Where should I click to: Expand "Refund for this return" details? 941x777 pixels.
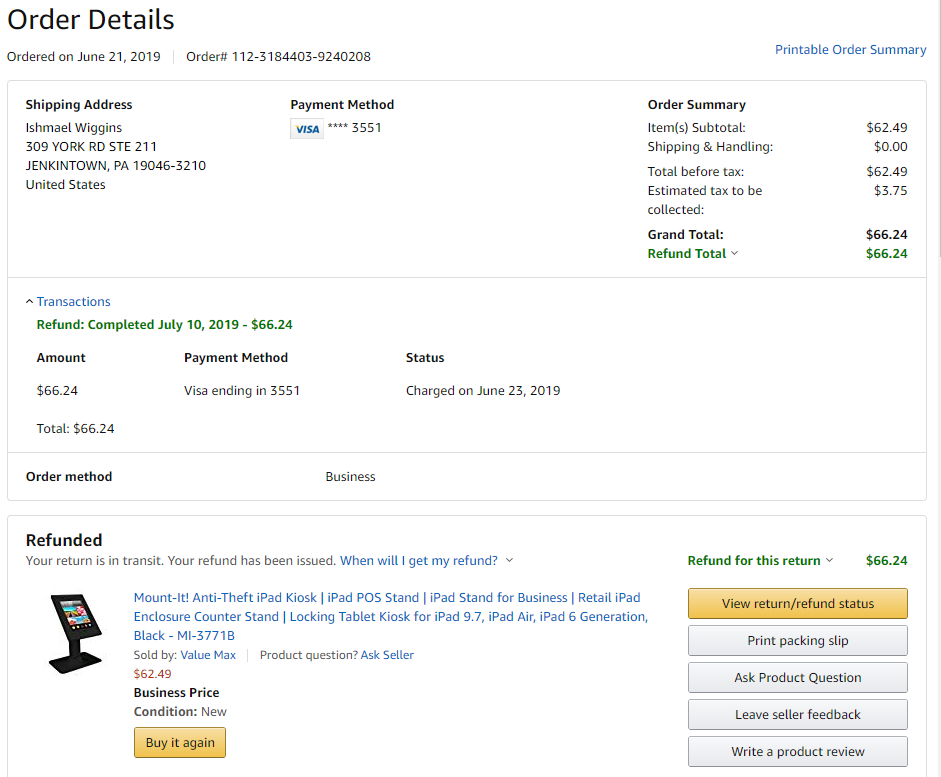point(760,561)
